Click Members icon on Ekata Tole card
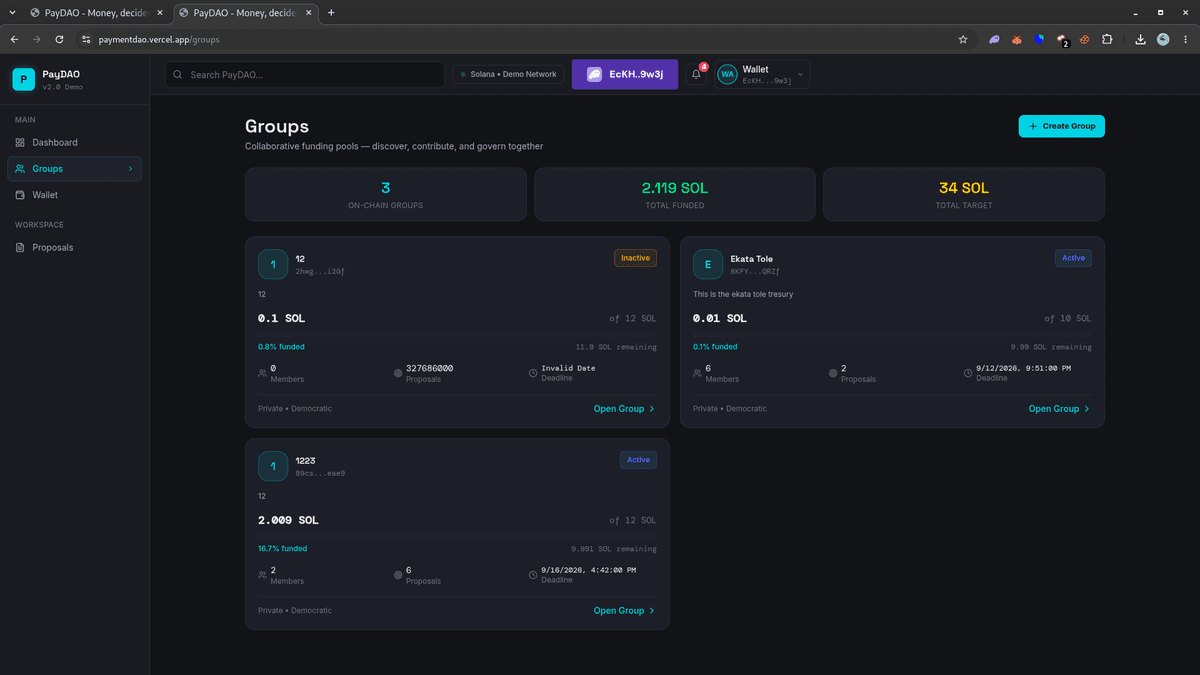1200x675 pixels. (x=698, y=373)
